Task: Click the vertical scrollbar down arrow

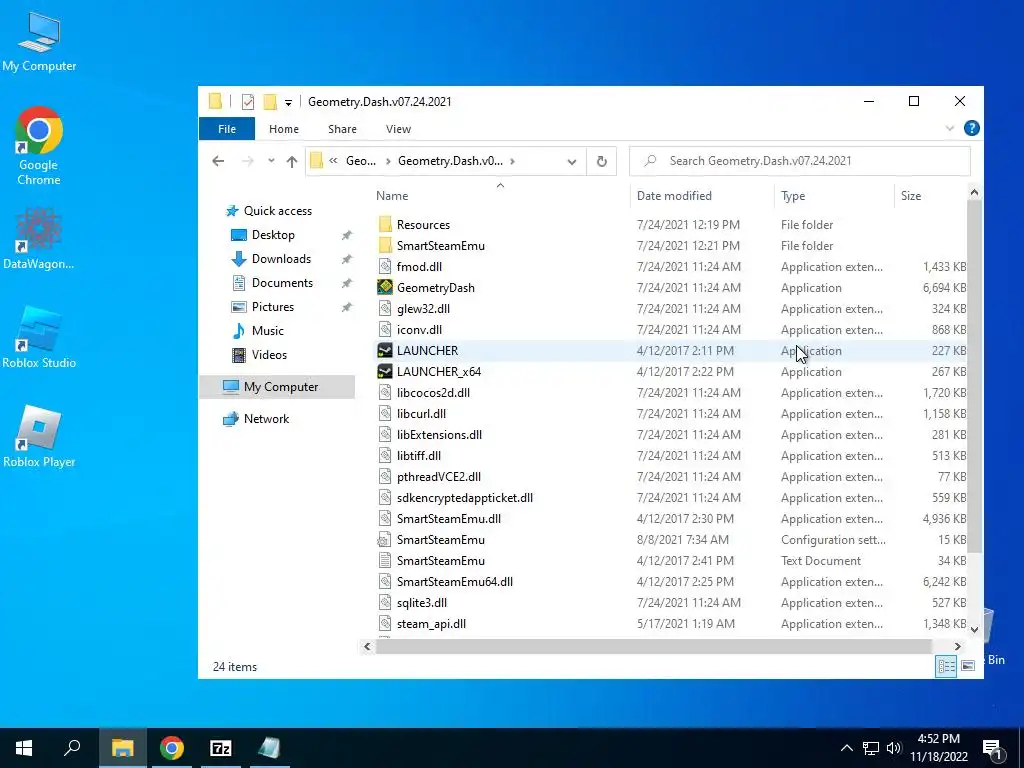Action: (974, 630)
